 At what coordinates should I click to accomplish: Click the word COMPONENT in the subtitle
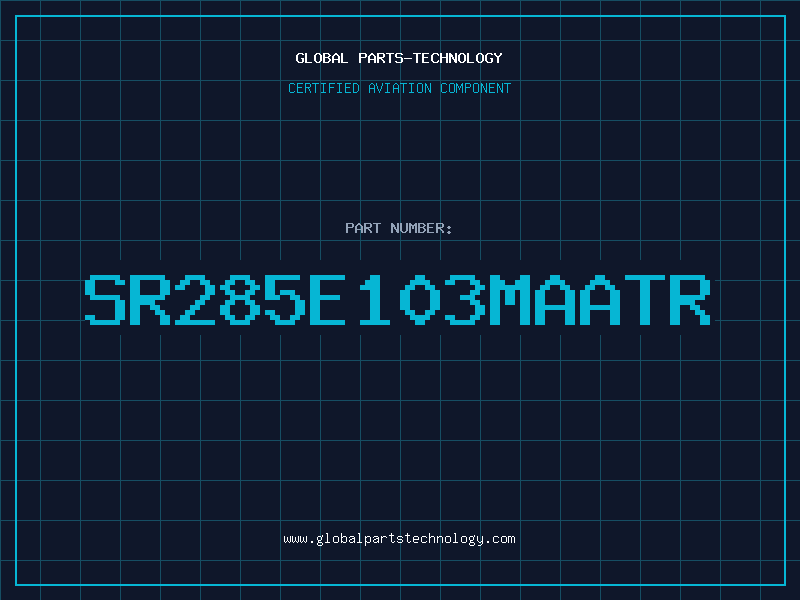(x=475, y=88)
